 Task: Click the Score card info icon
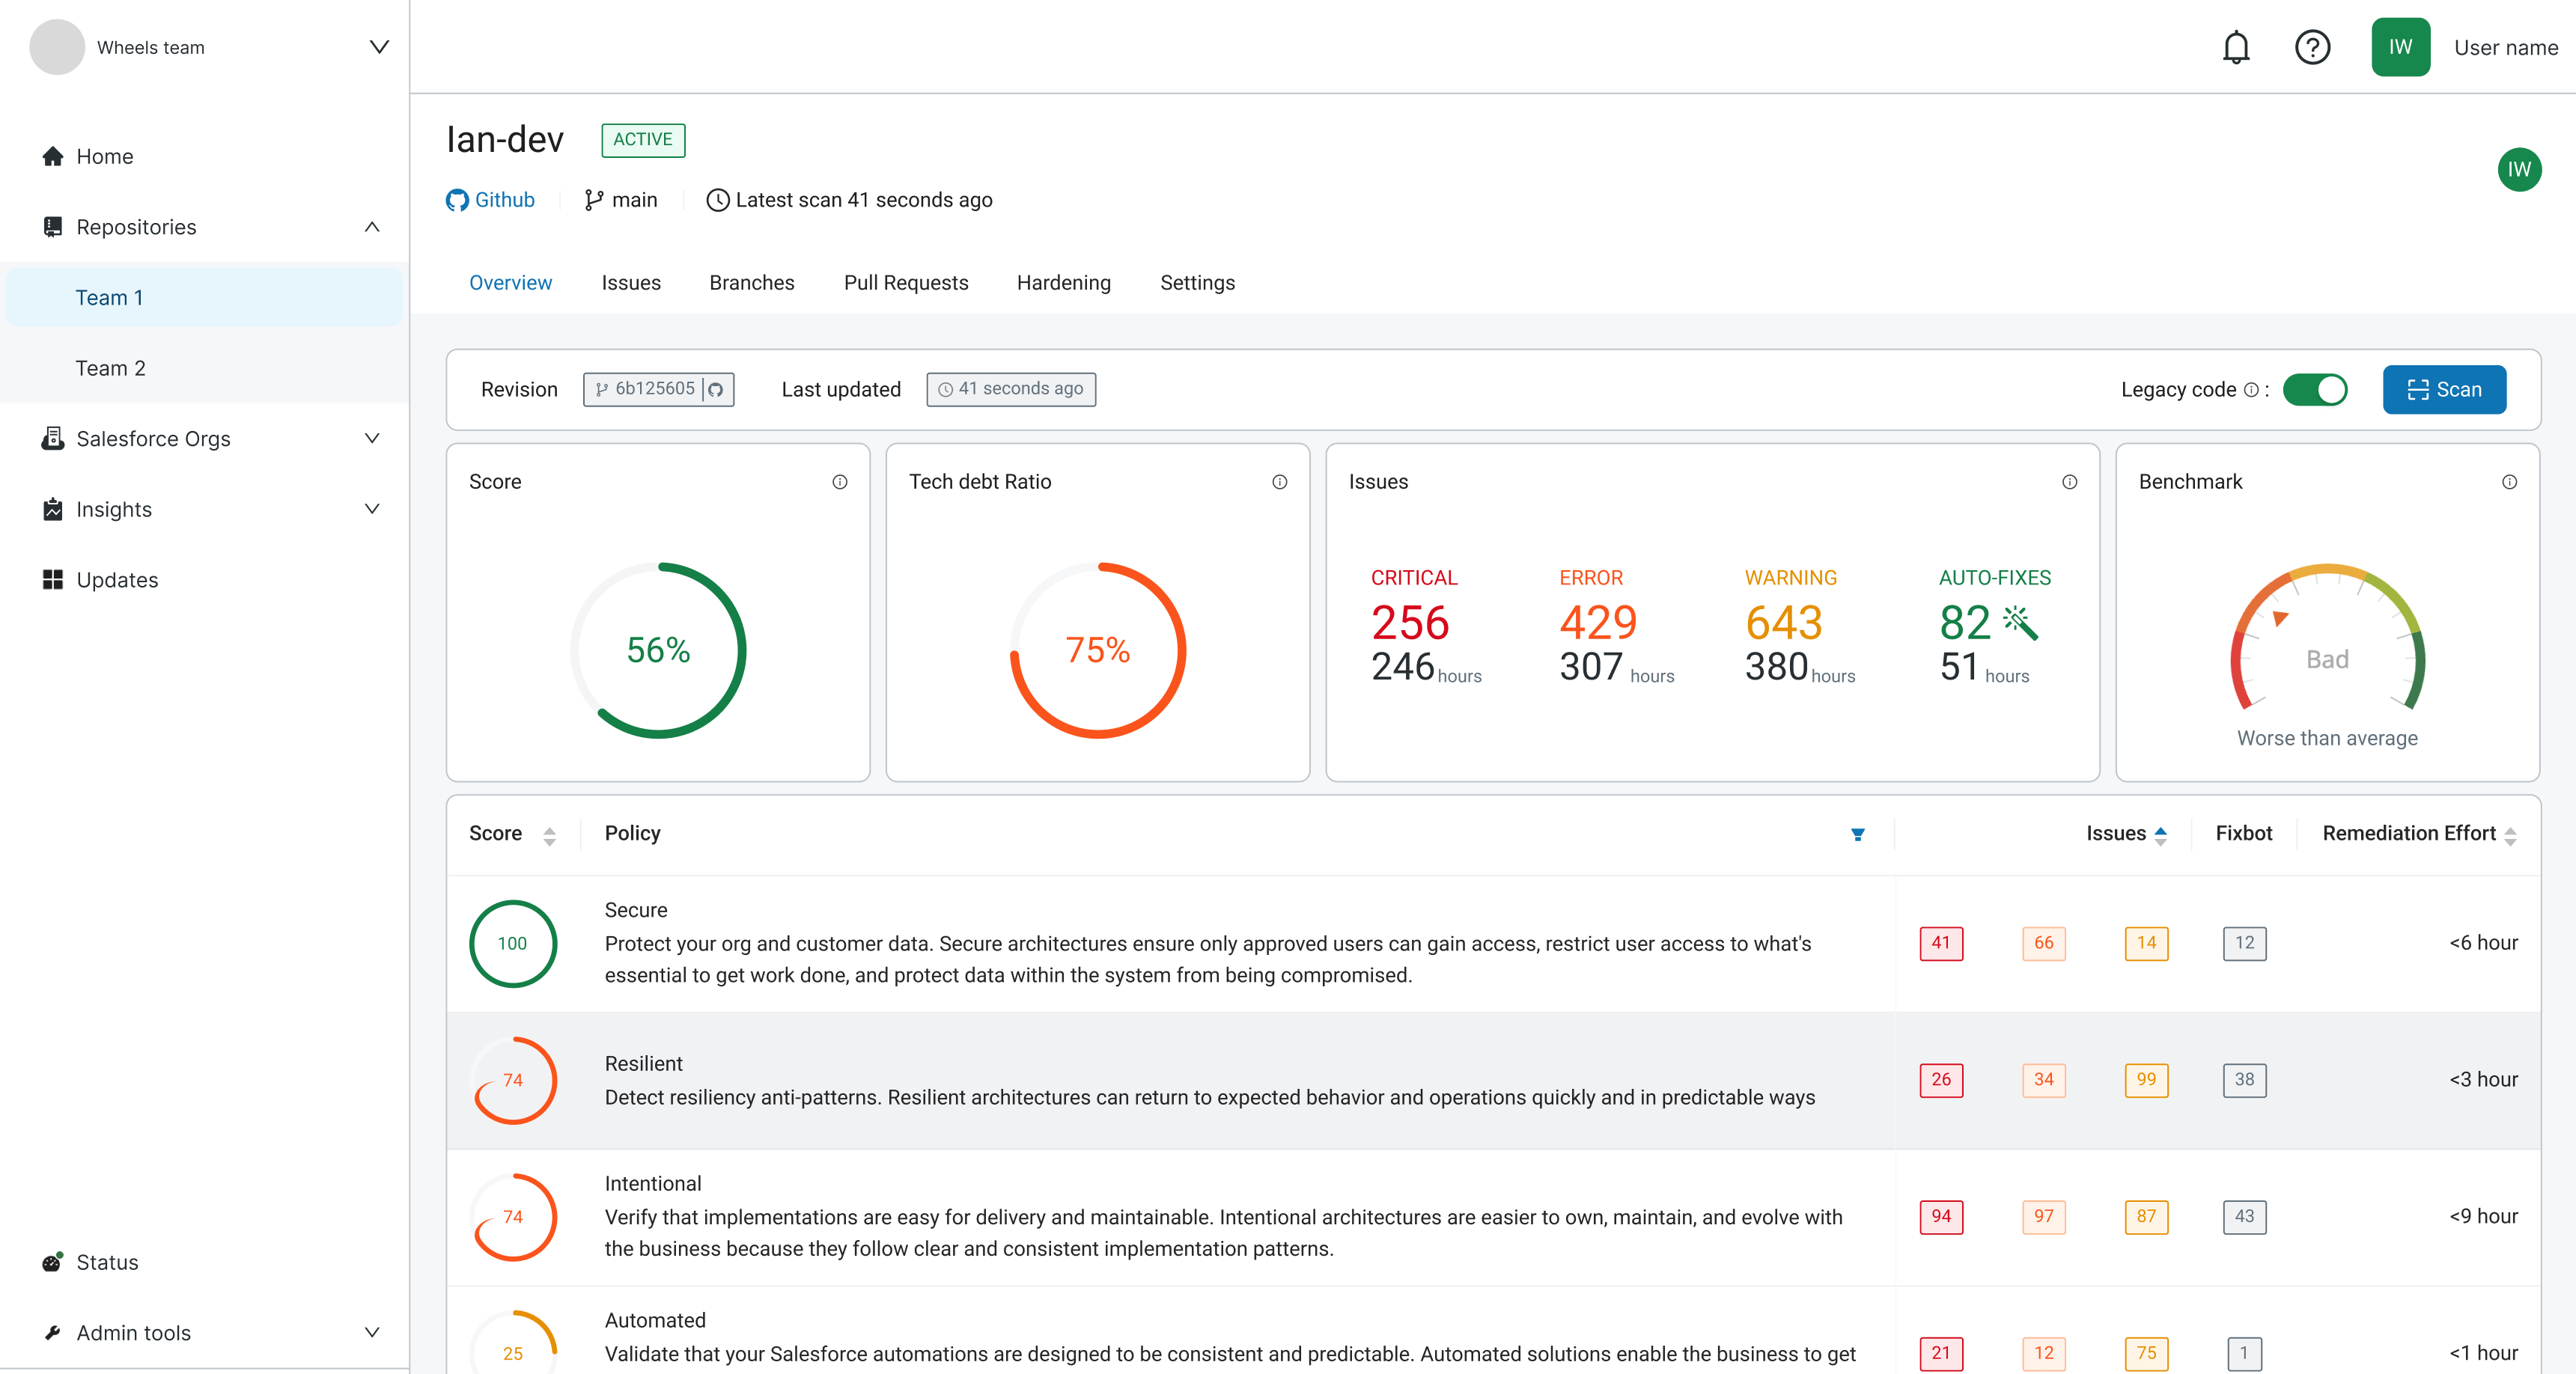point(839,482)
